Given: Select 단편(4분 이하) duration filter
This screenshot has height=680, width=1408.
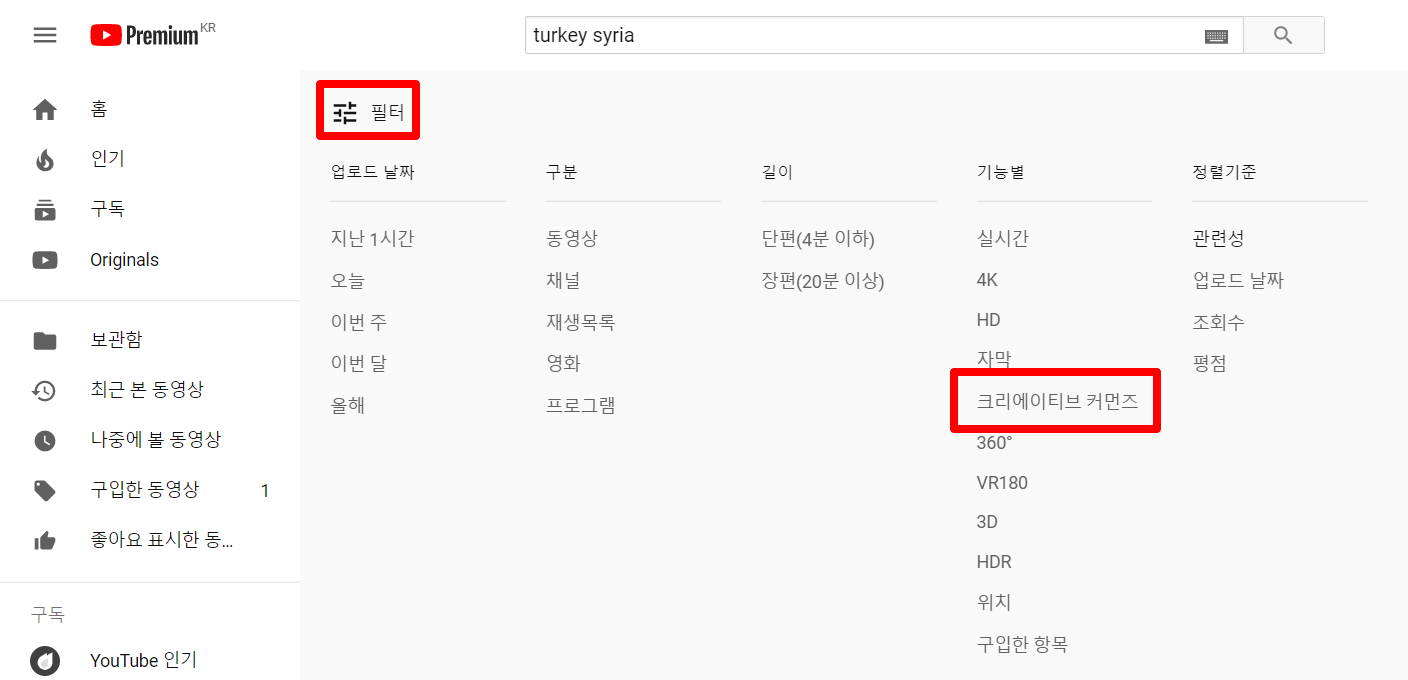Looking at the screenshot, I should click(x=818, y=239).
